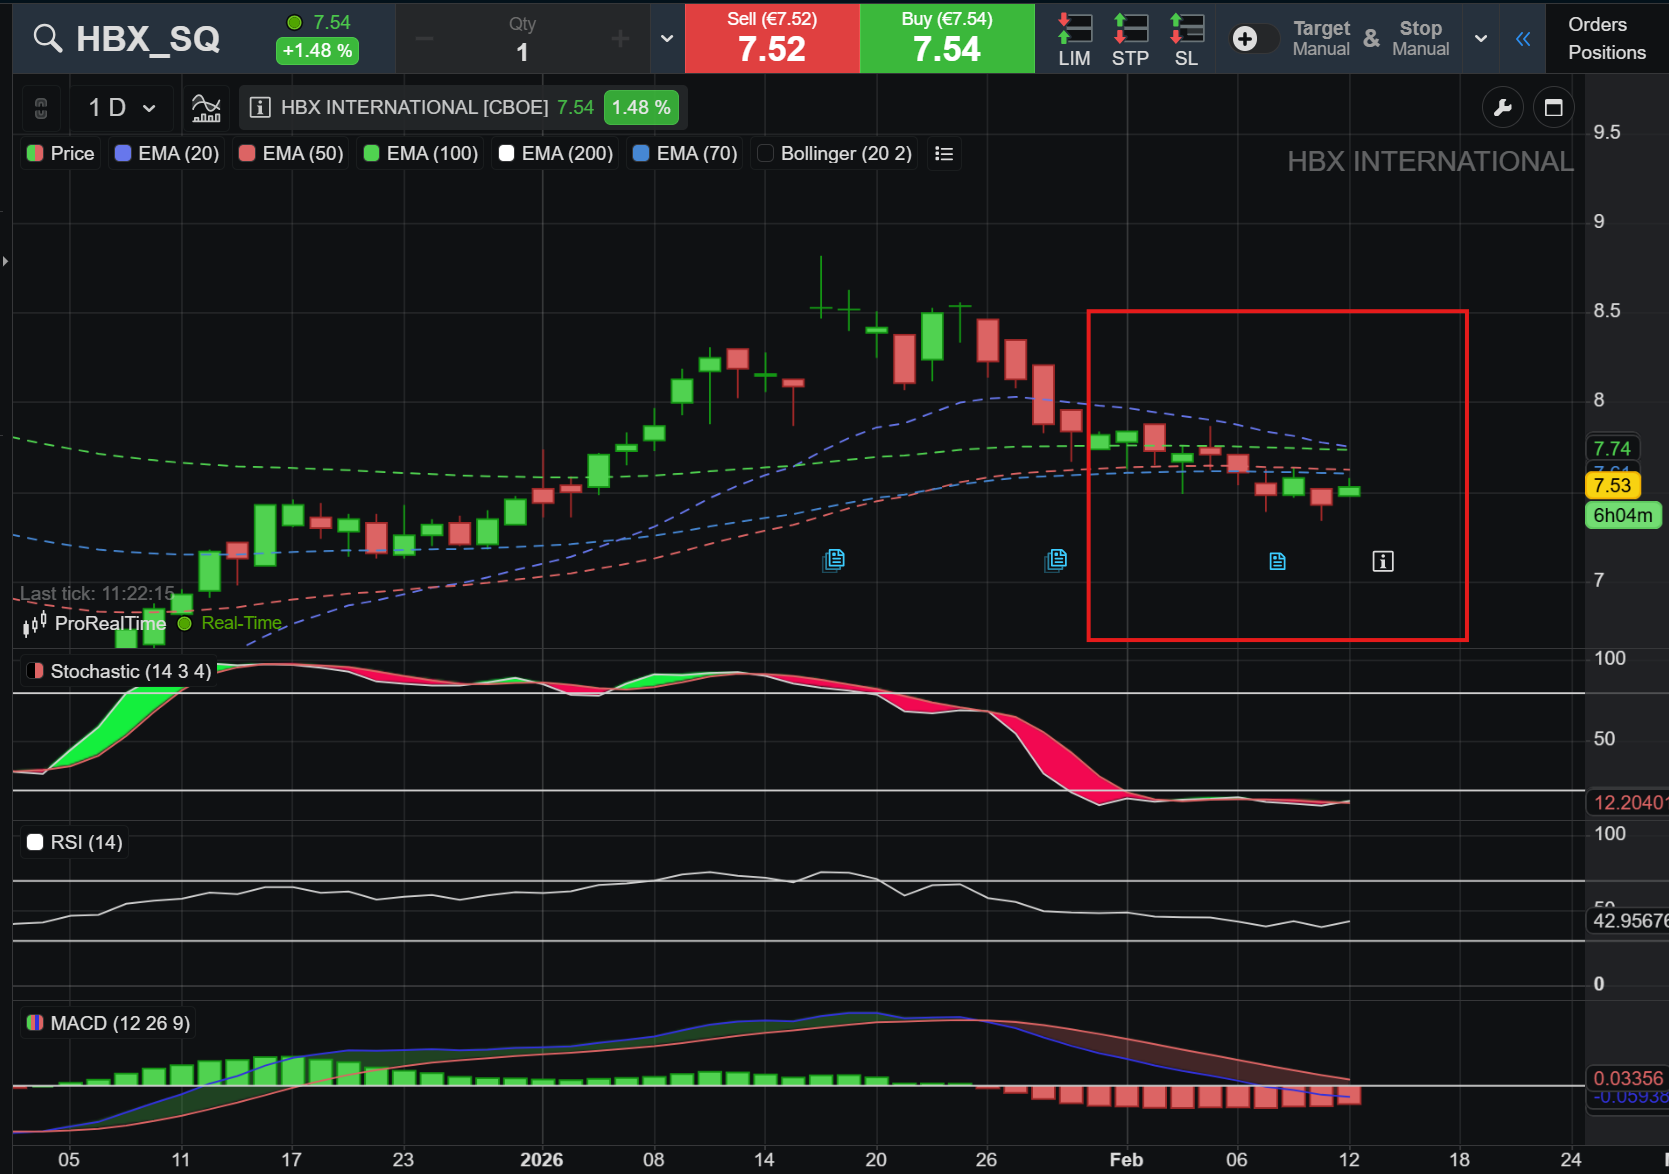Open the quantity options dropdown arrow
The height and width of the screenshot is (1174, 1669).
tap(667, 39)
